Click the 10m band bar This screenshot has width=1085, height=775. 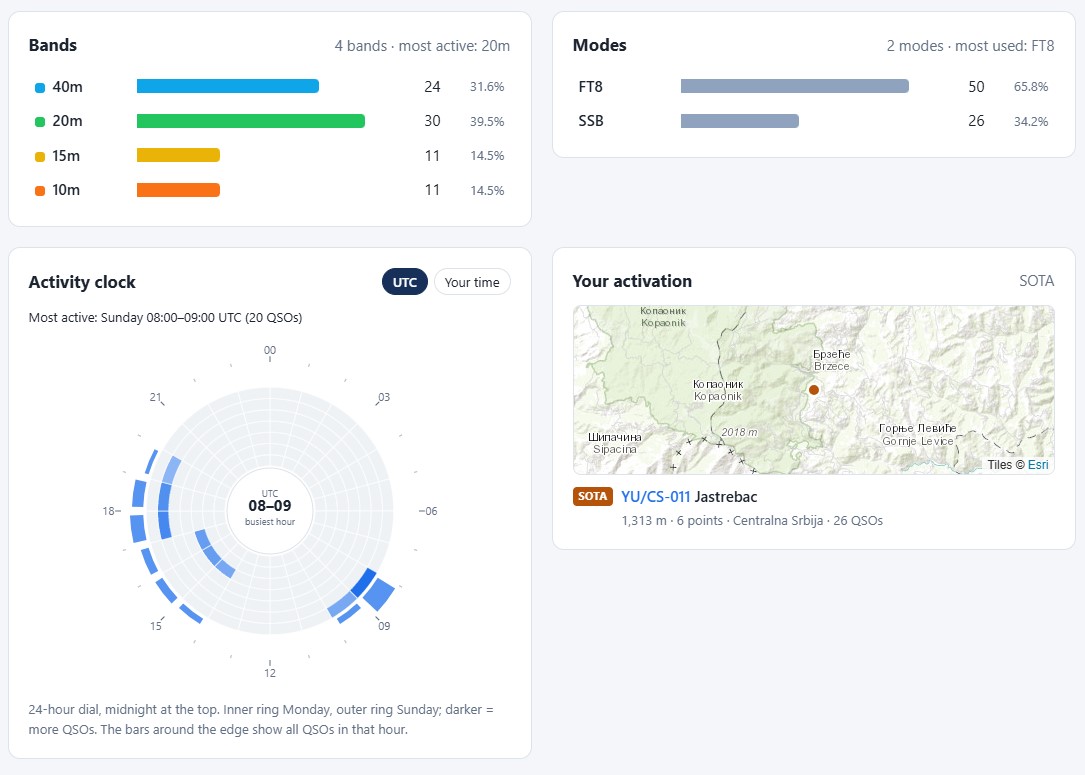click(179, 190)
